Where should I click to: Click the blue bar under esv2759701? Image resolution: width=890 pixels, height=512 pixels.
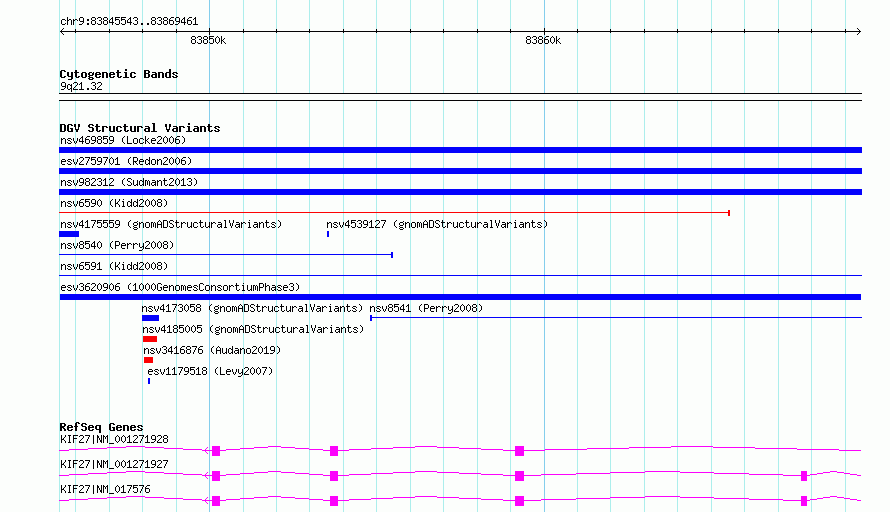(x=460, y=171)
